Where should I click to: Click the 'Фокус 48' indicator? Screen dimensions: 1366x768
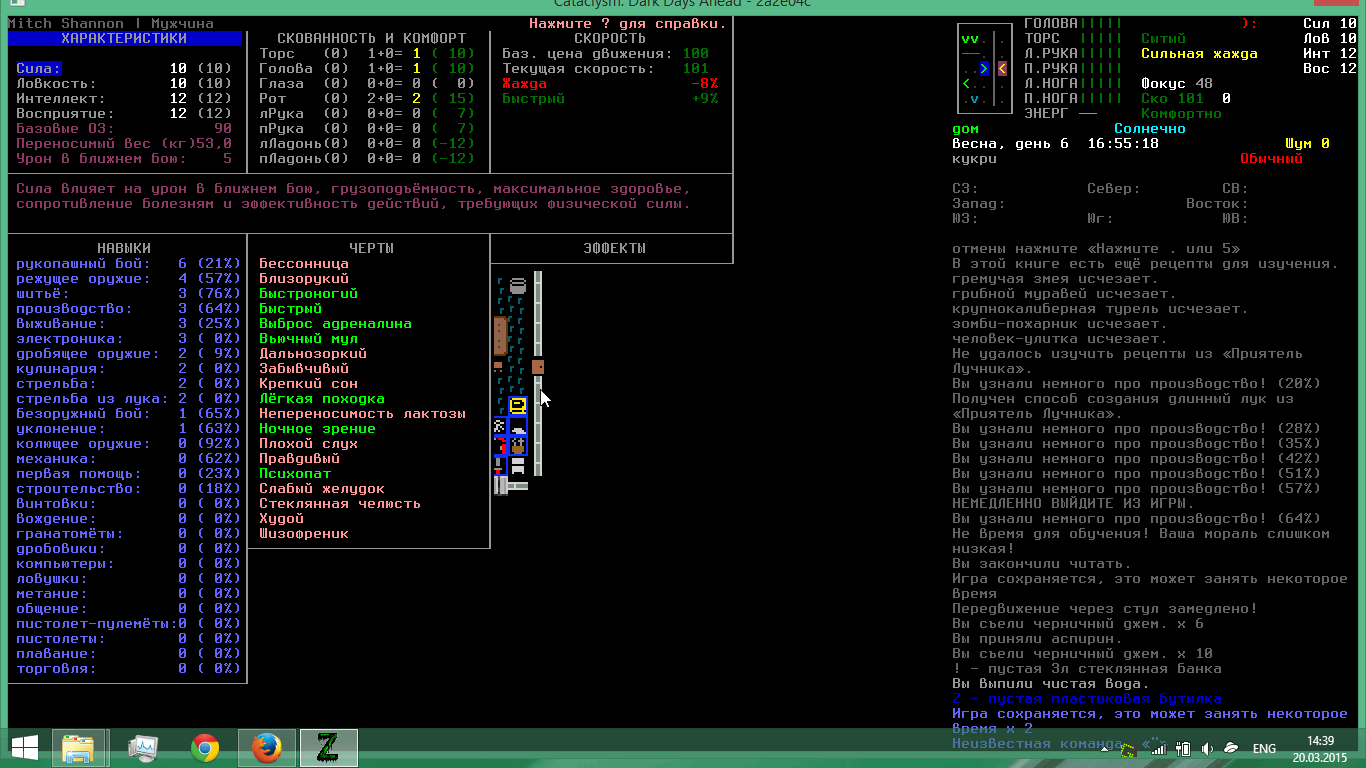click(x=1177, y=84)
